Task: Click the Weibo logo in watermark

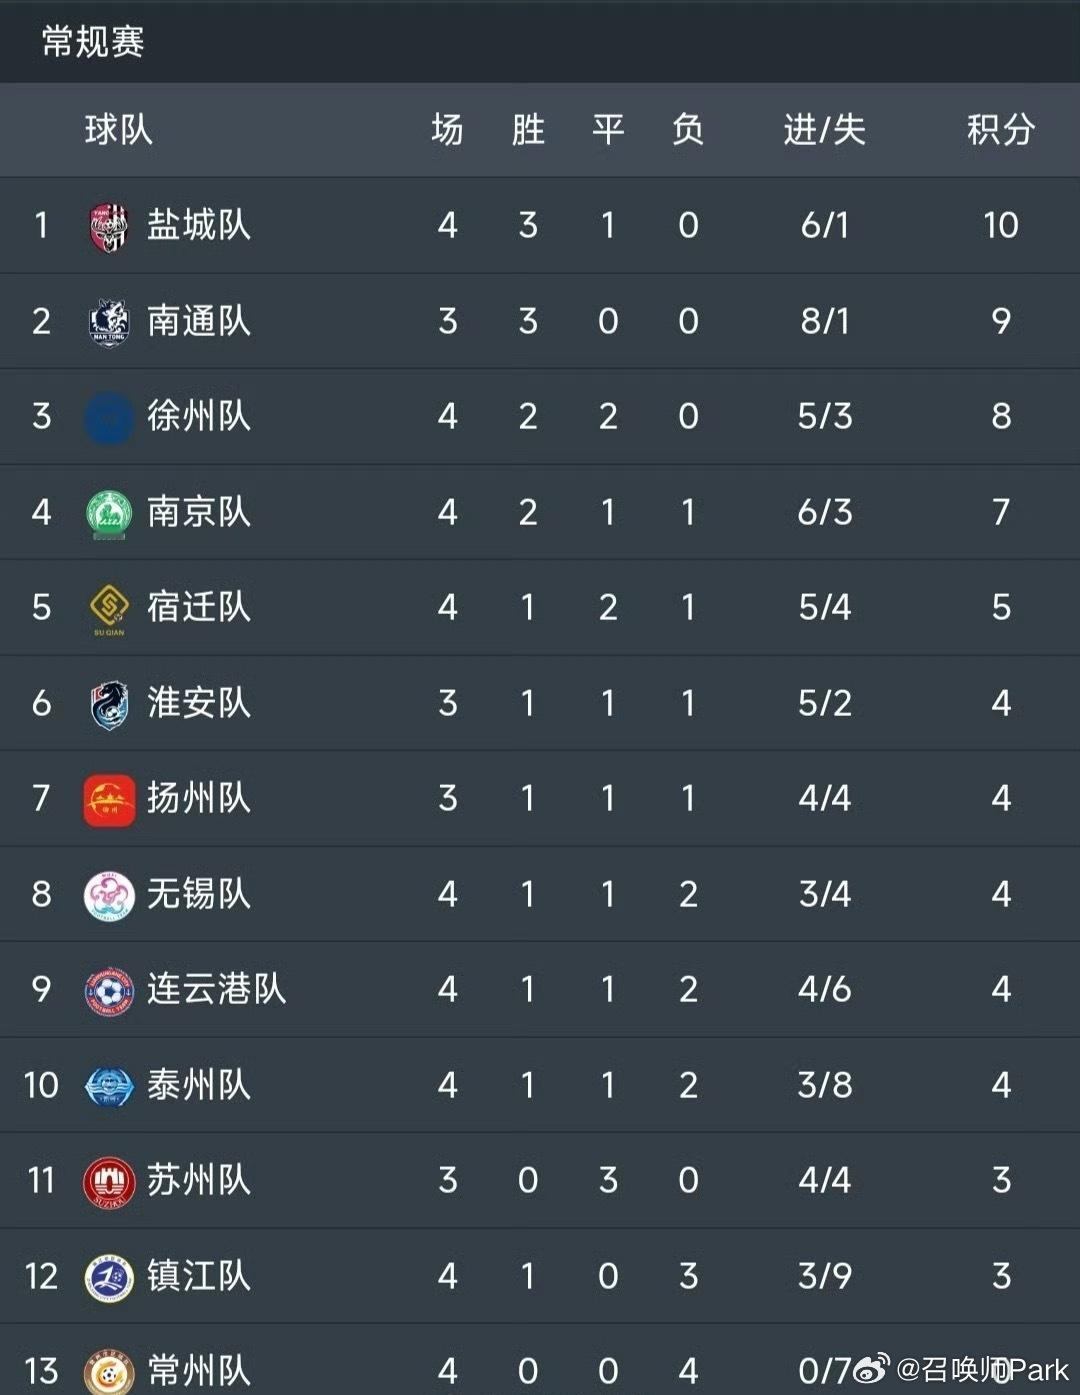Action: click(x=869, y=1368)
